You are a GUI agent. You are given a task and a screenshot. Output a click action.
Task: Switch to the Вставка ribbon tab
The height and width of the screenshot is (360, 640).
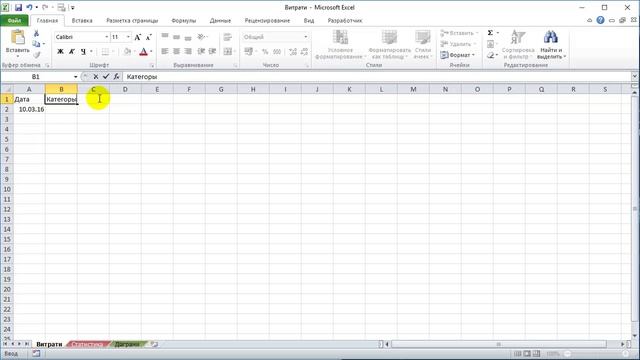[82, 20]
